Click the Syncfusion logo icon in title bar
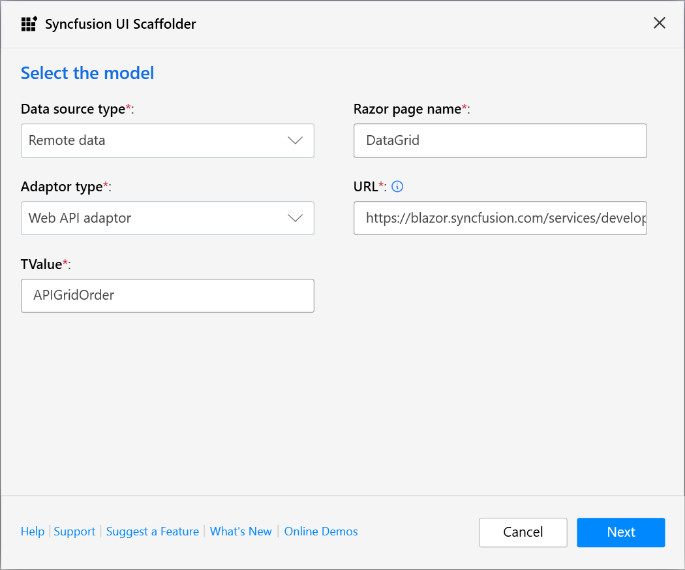 (x=29, y=24)
